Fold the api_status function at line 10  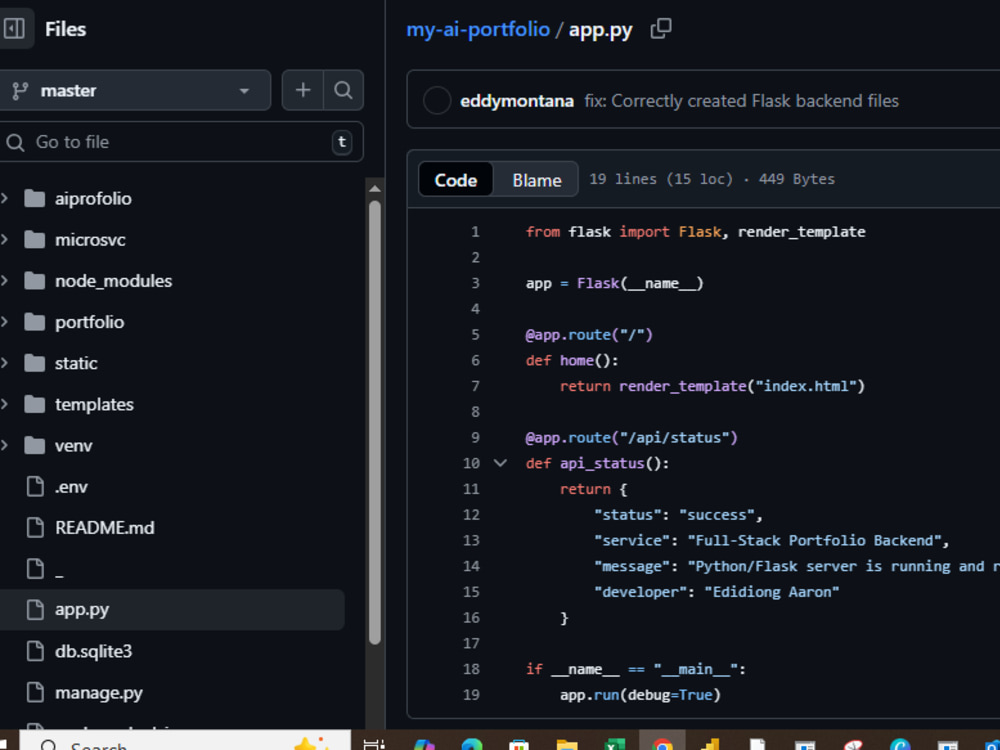pos(501,463)
